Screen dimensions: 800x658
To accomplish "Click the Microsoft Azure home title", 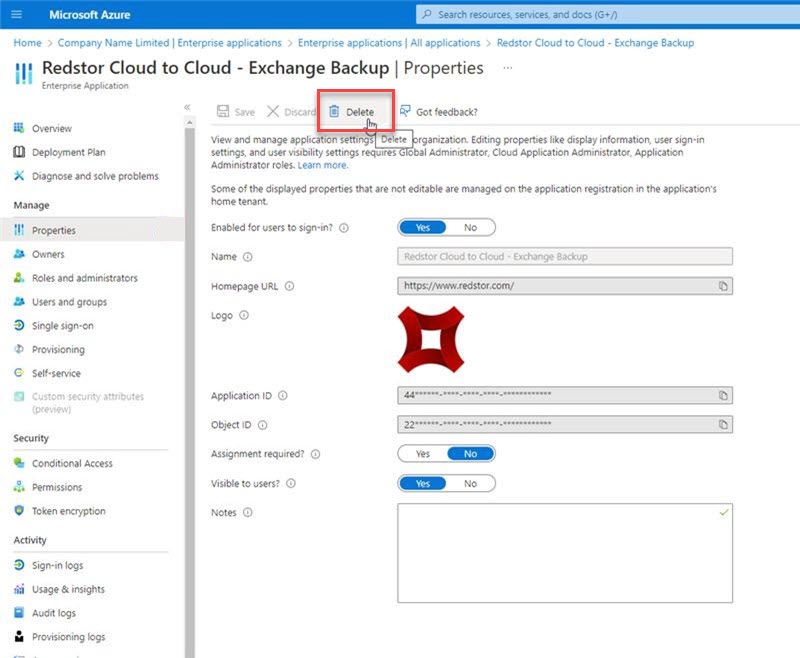I will (89, 15).
